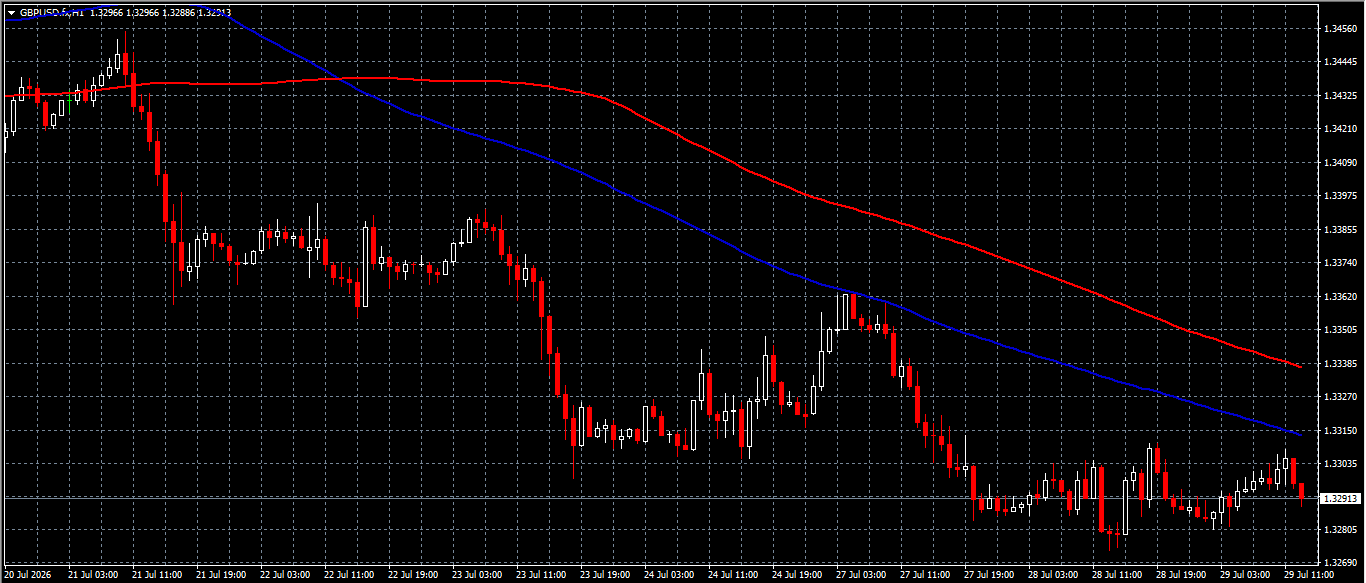This screenshot has width=1366, height=583.
Task: Select the 1.32690 price scale label
Action: pos(1339,564)
